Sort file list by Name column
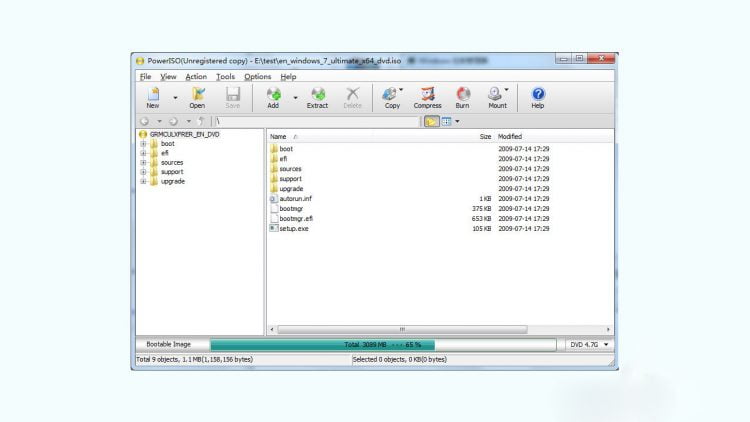The height and width of the screenshot is (422, 750). pos(278,137)
